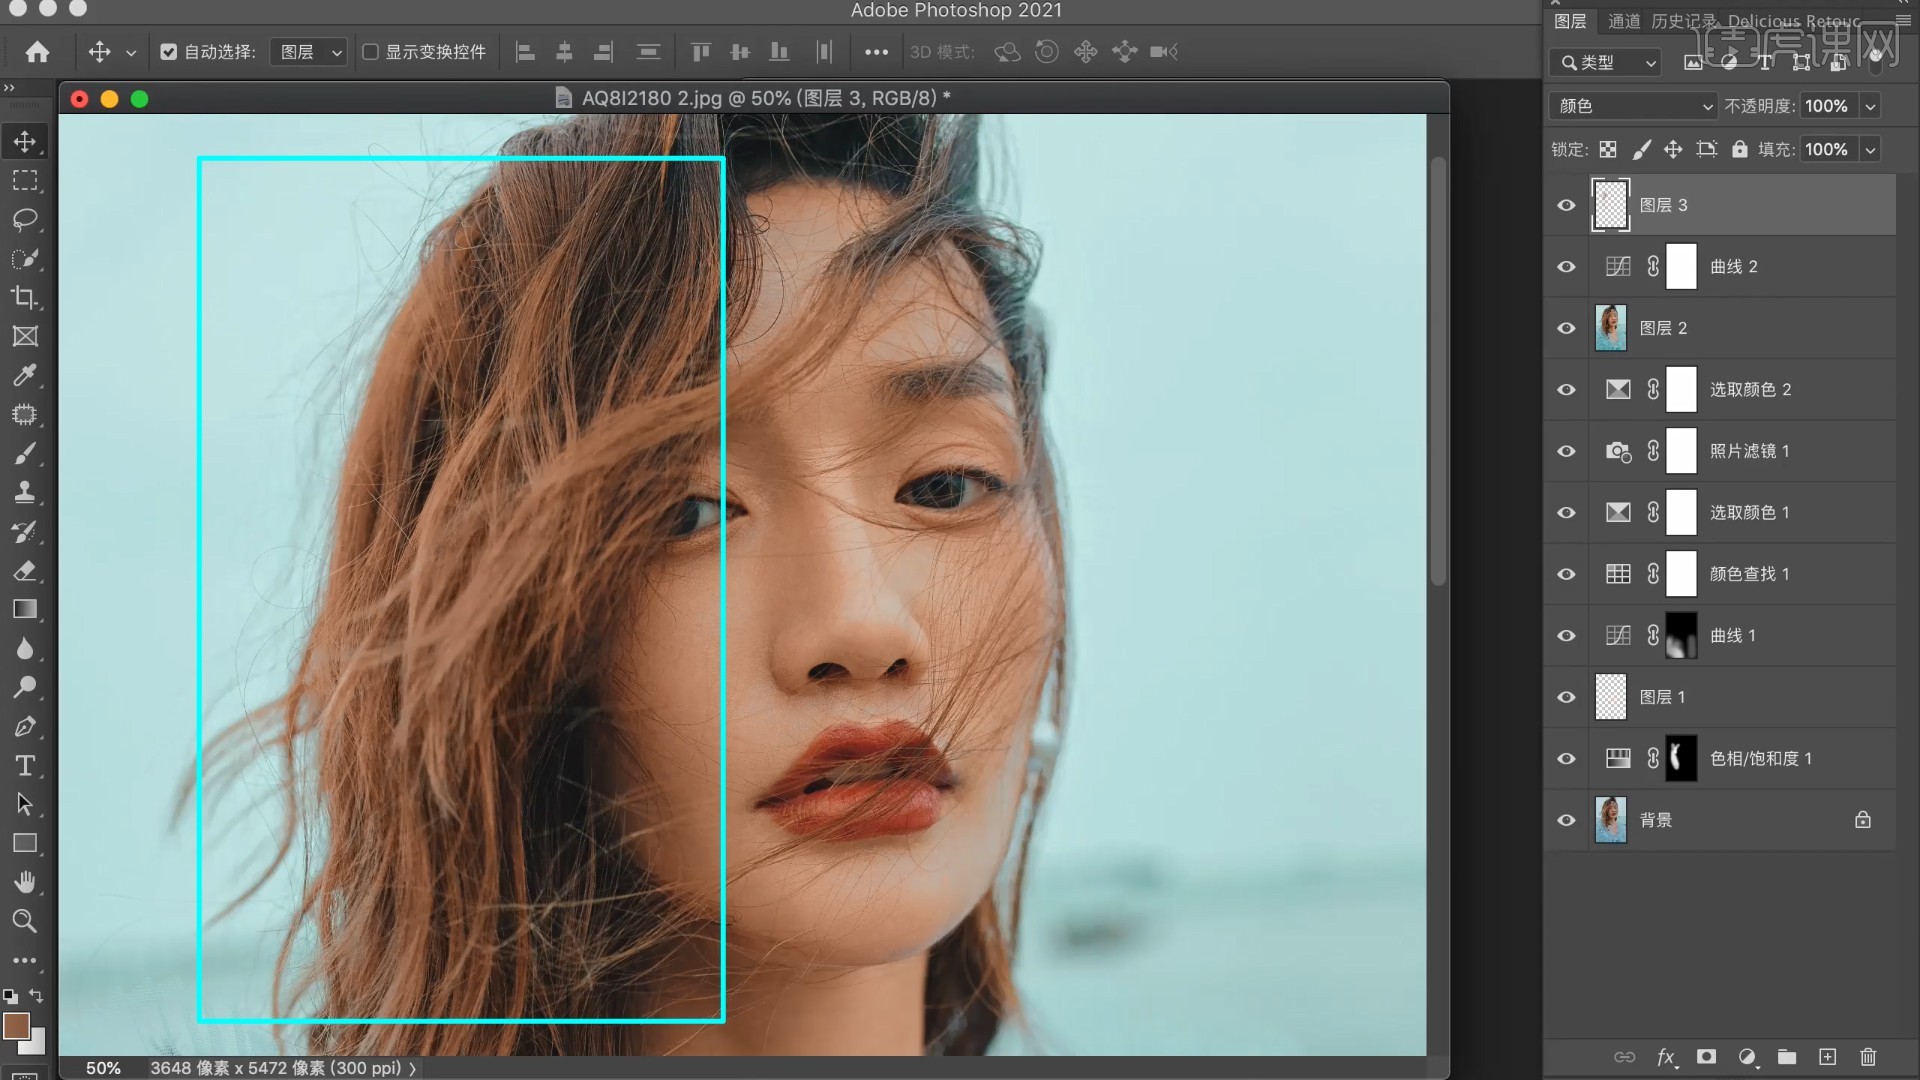Expand the 不透明度 opacity dropdown arrow
This screenshot has width=1920, height=1080.
[x=1870, y=106]
